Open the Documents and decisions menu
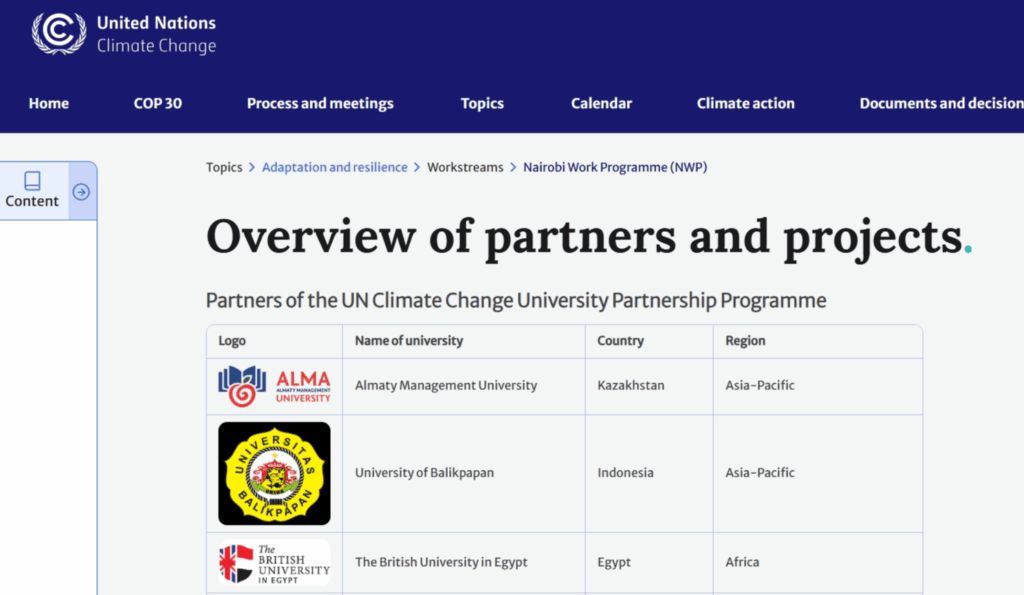The image size is (1024, 595). tap(940, 103)
